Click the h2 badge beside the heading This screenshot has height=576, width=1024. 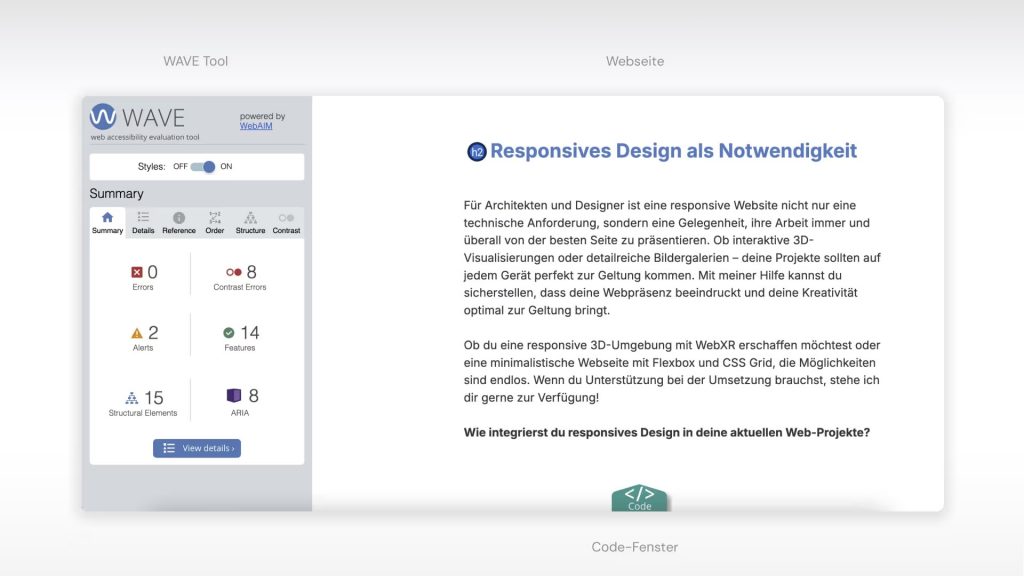477,152
